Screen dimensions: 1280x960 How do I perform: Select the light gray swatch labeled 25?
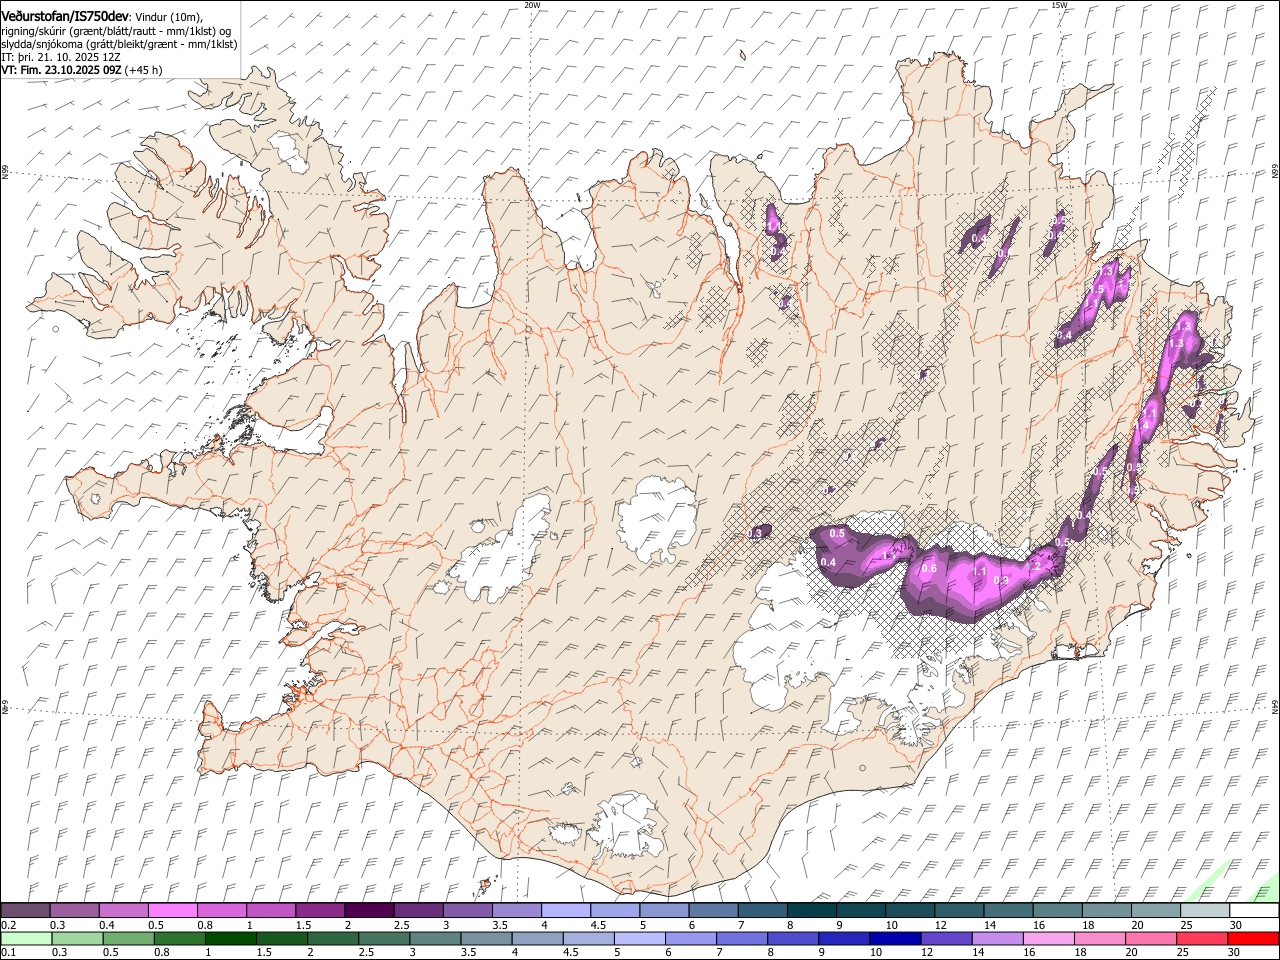tap(1204, 910)
